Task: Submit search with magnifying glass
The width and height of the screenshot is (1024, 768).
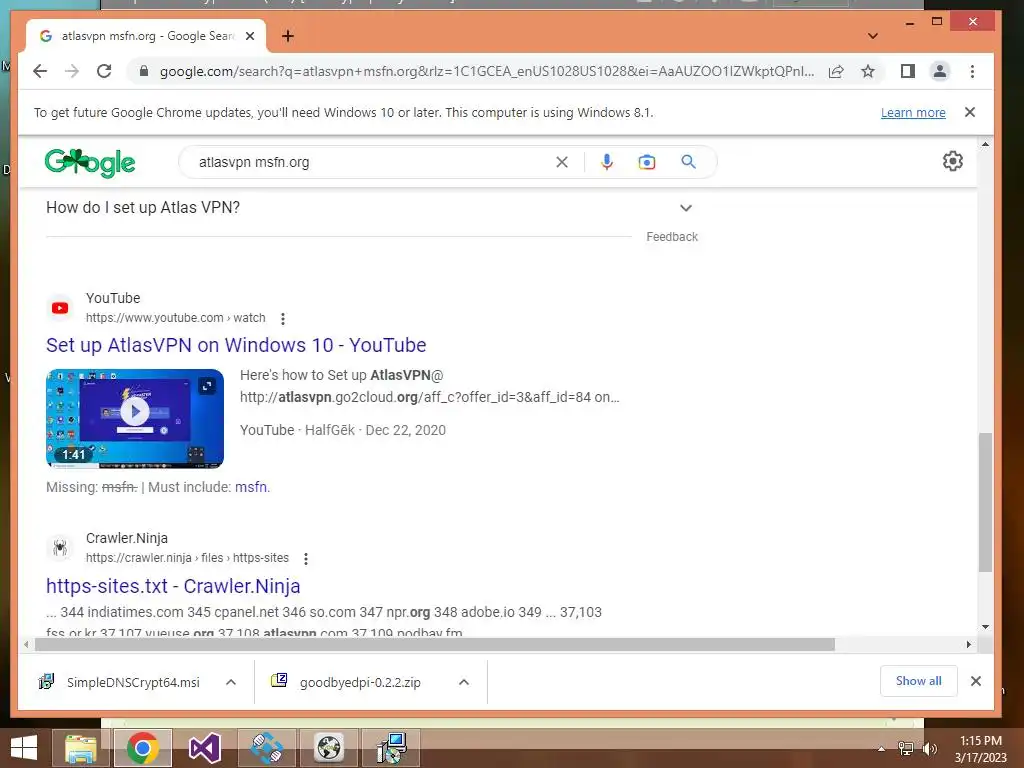Action: (688, 161)
